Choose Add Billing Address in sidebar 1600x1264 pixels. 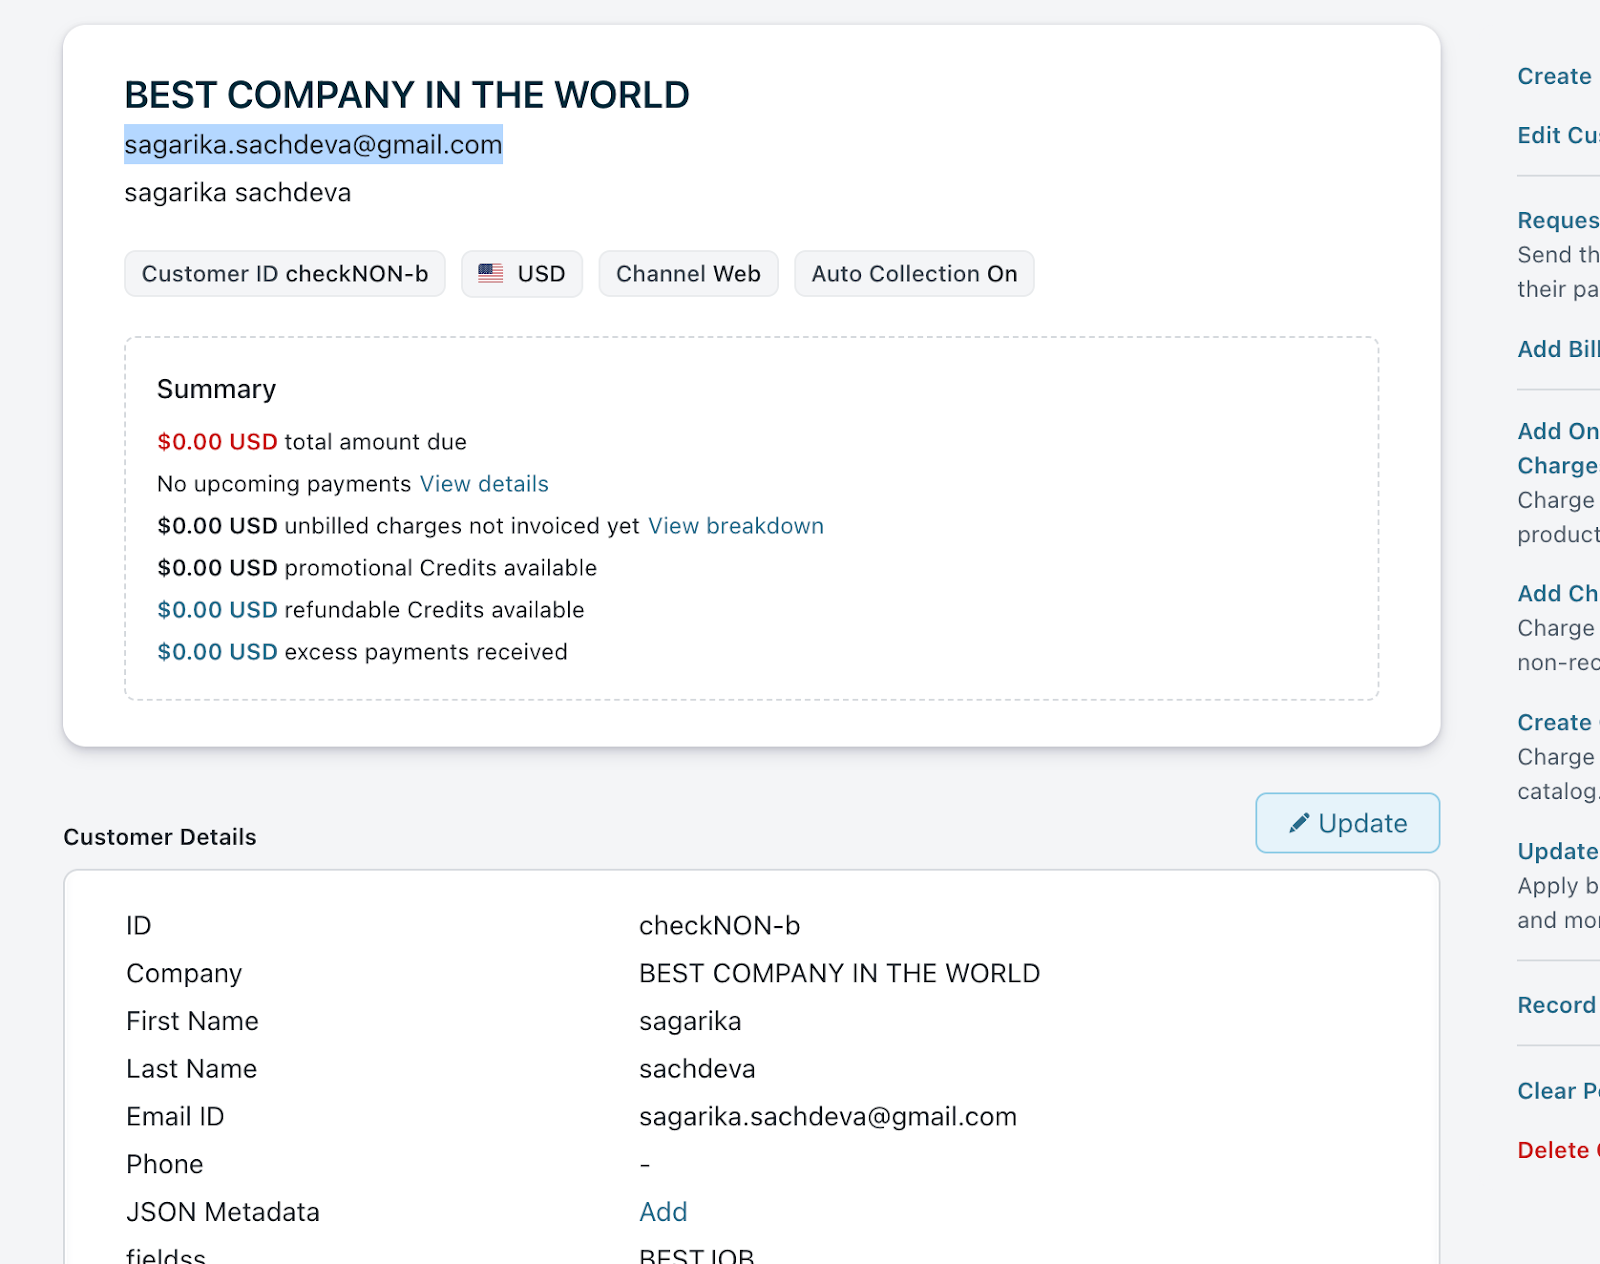(1557, 349)
